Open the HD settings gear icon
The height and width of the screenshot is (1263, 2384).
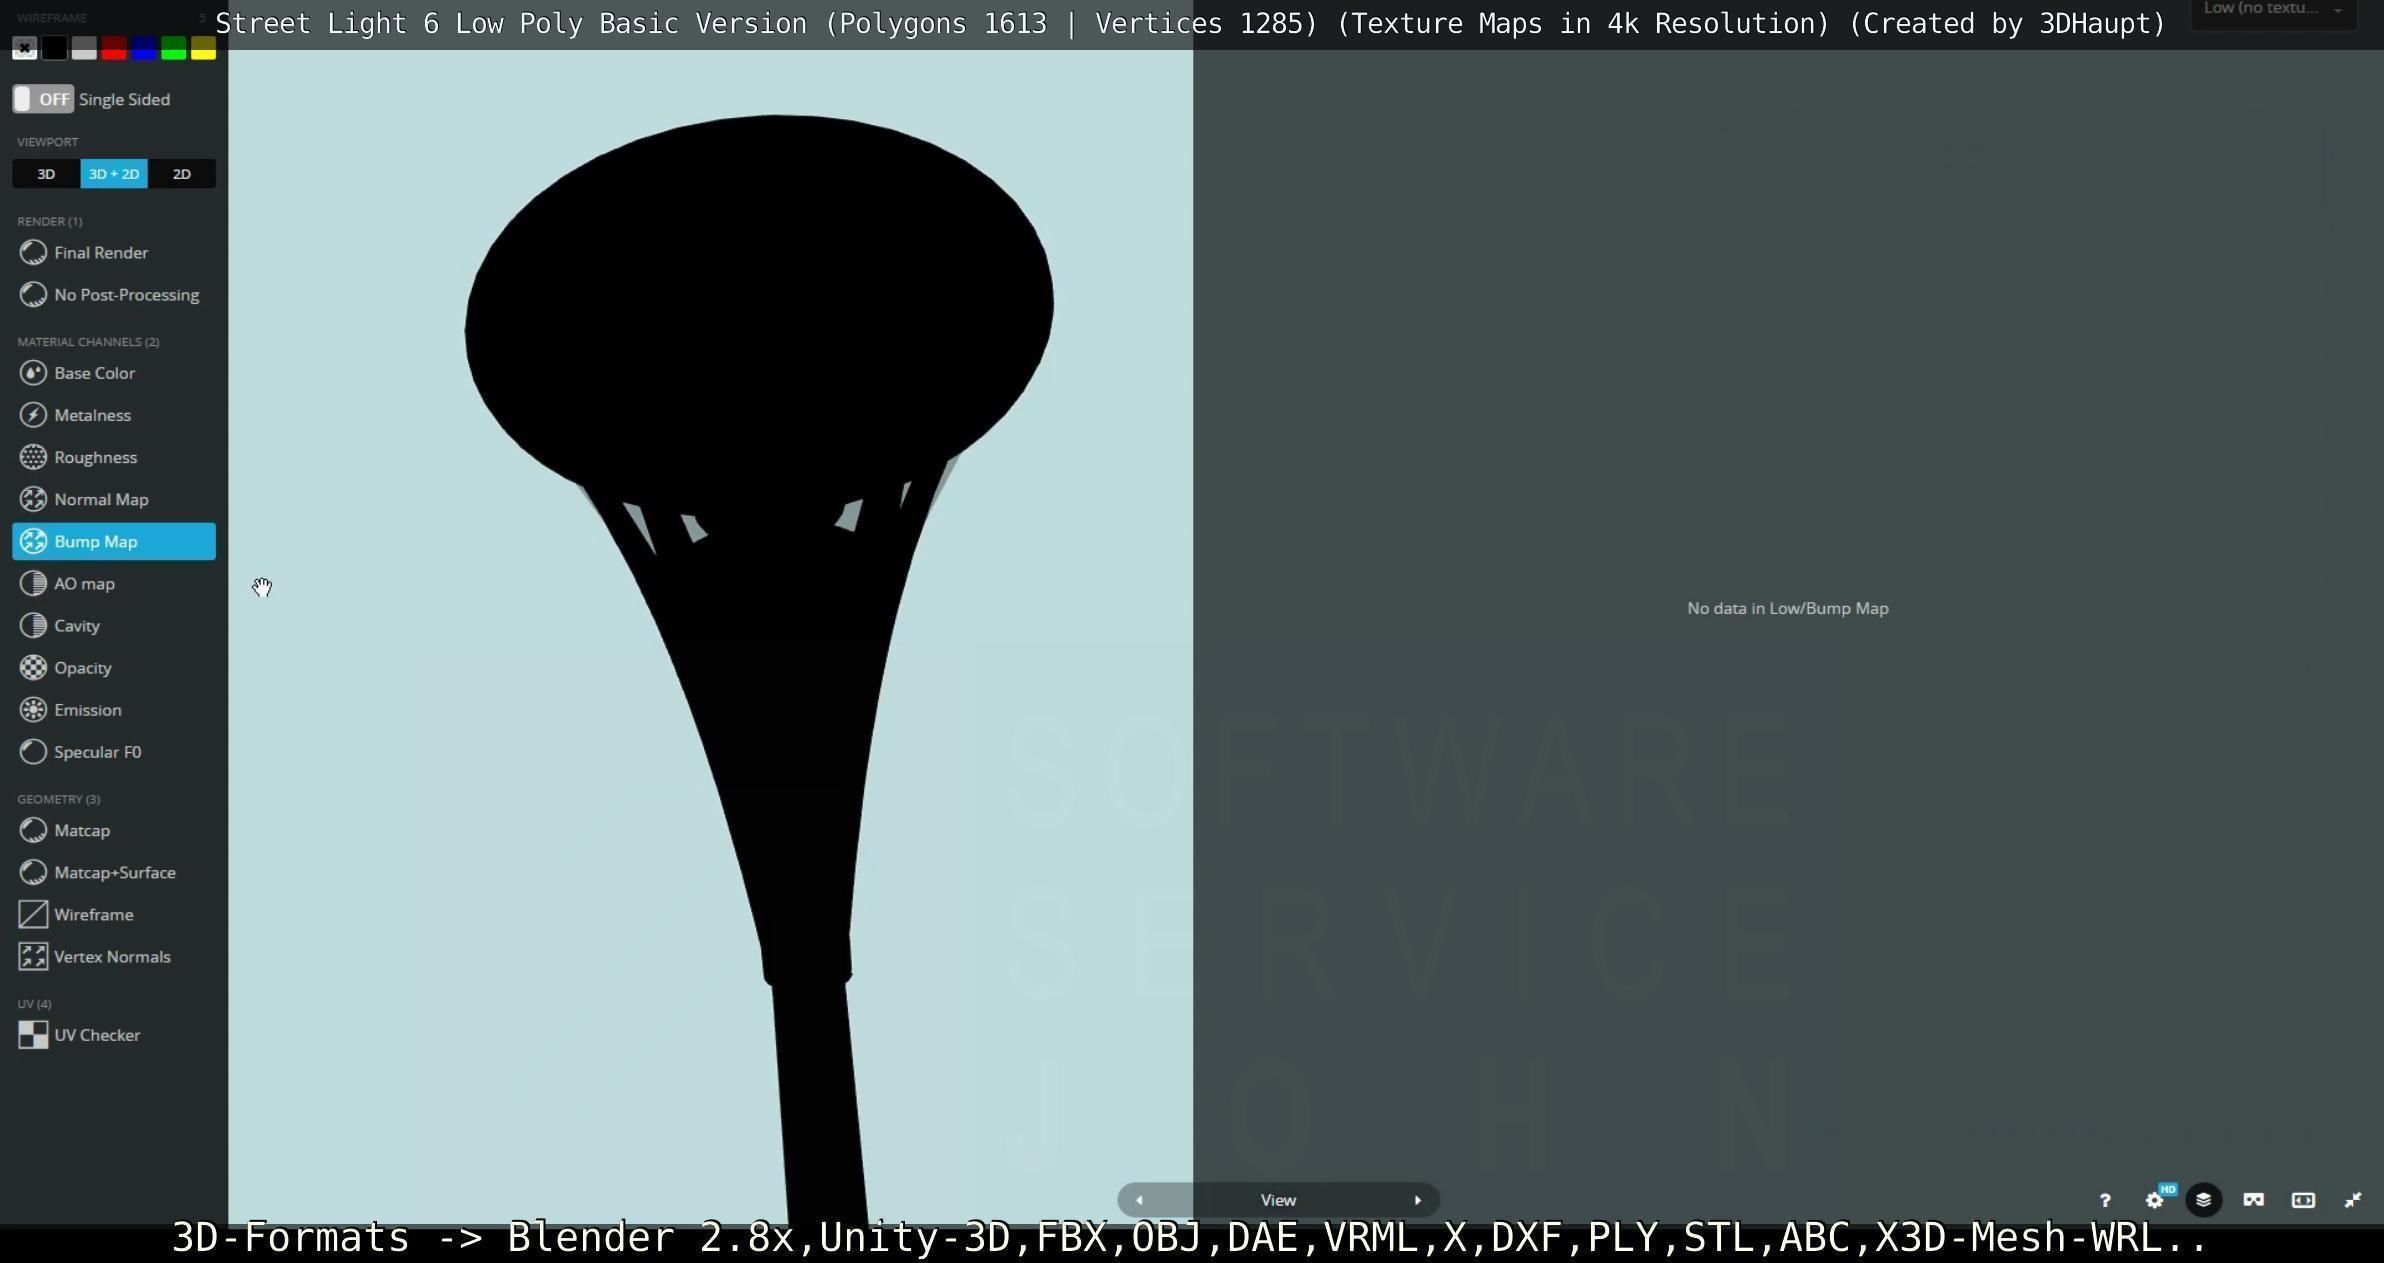[x=2155, y=1200]
